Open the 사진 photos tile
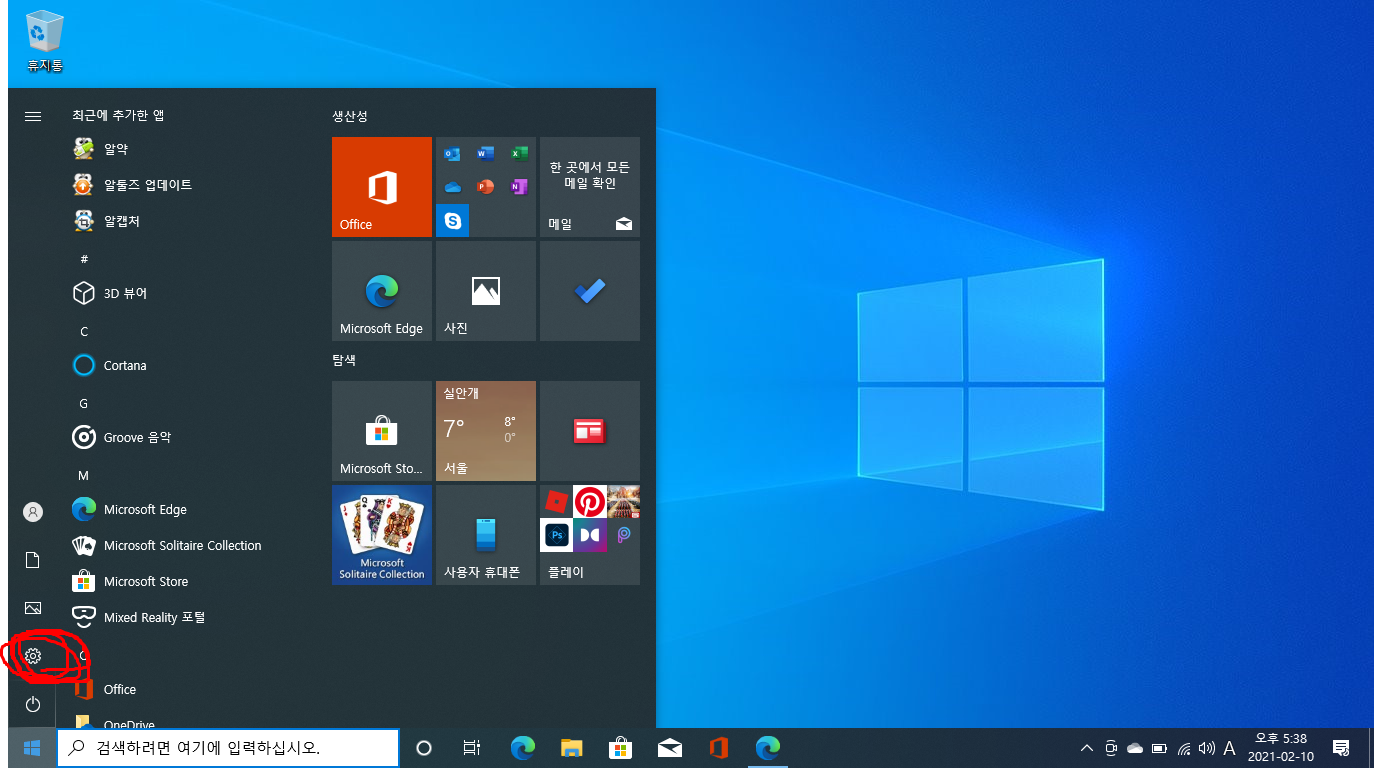1374x768 pixels. [486, 291]
